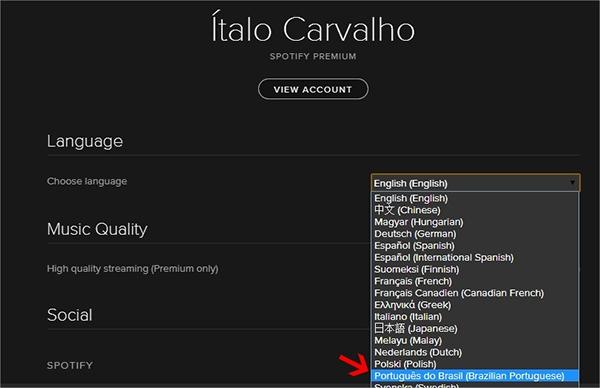This screenshot has height=388, width=600.
Task: Select Español (International Spanish) option
Action: tap(474, 258)
